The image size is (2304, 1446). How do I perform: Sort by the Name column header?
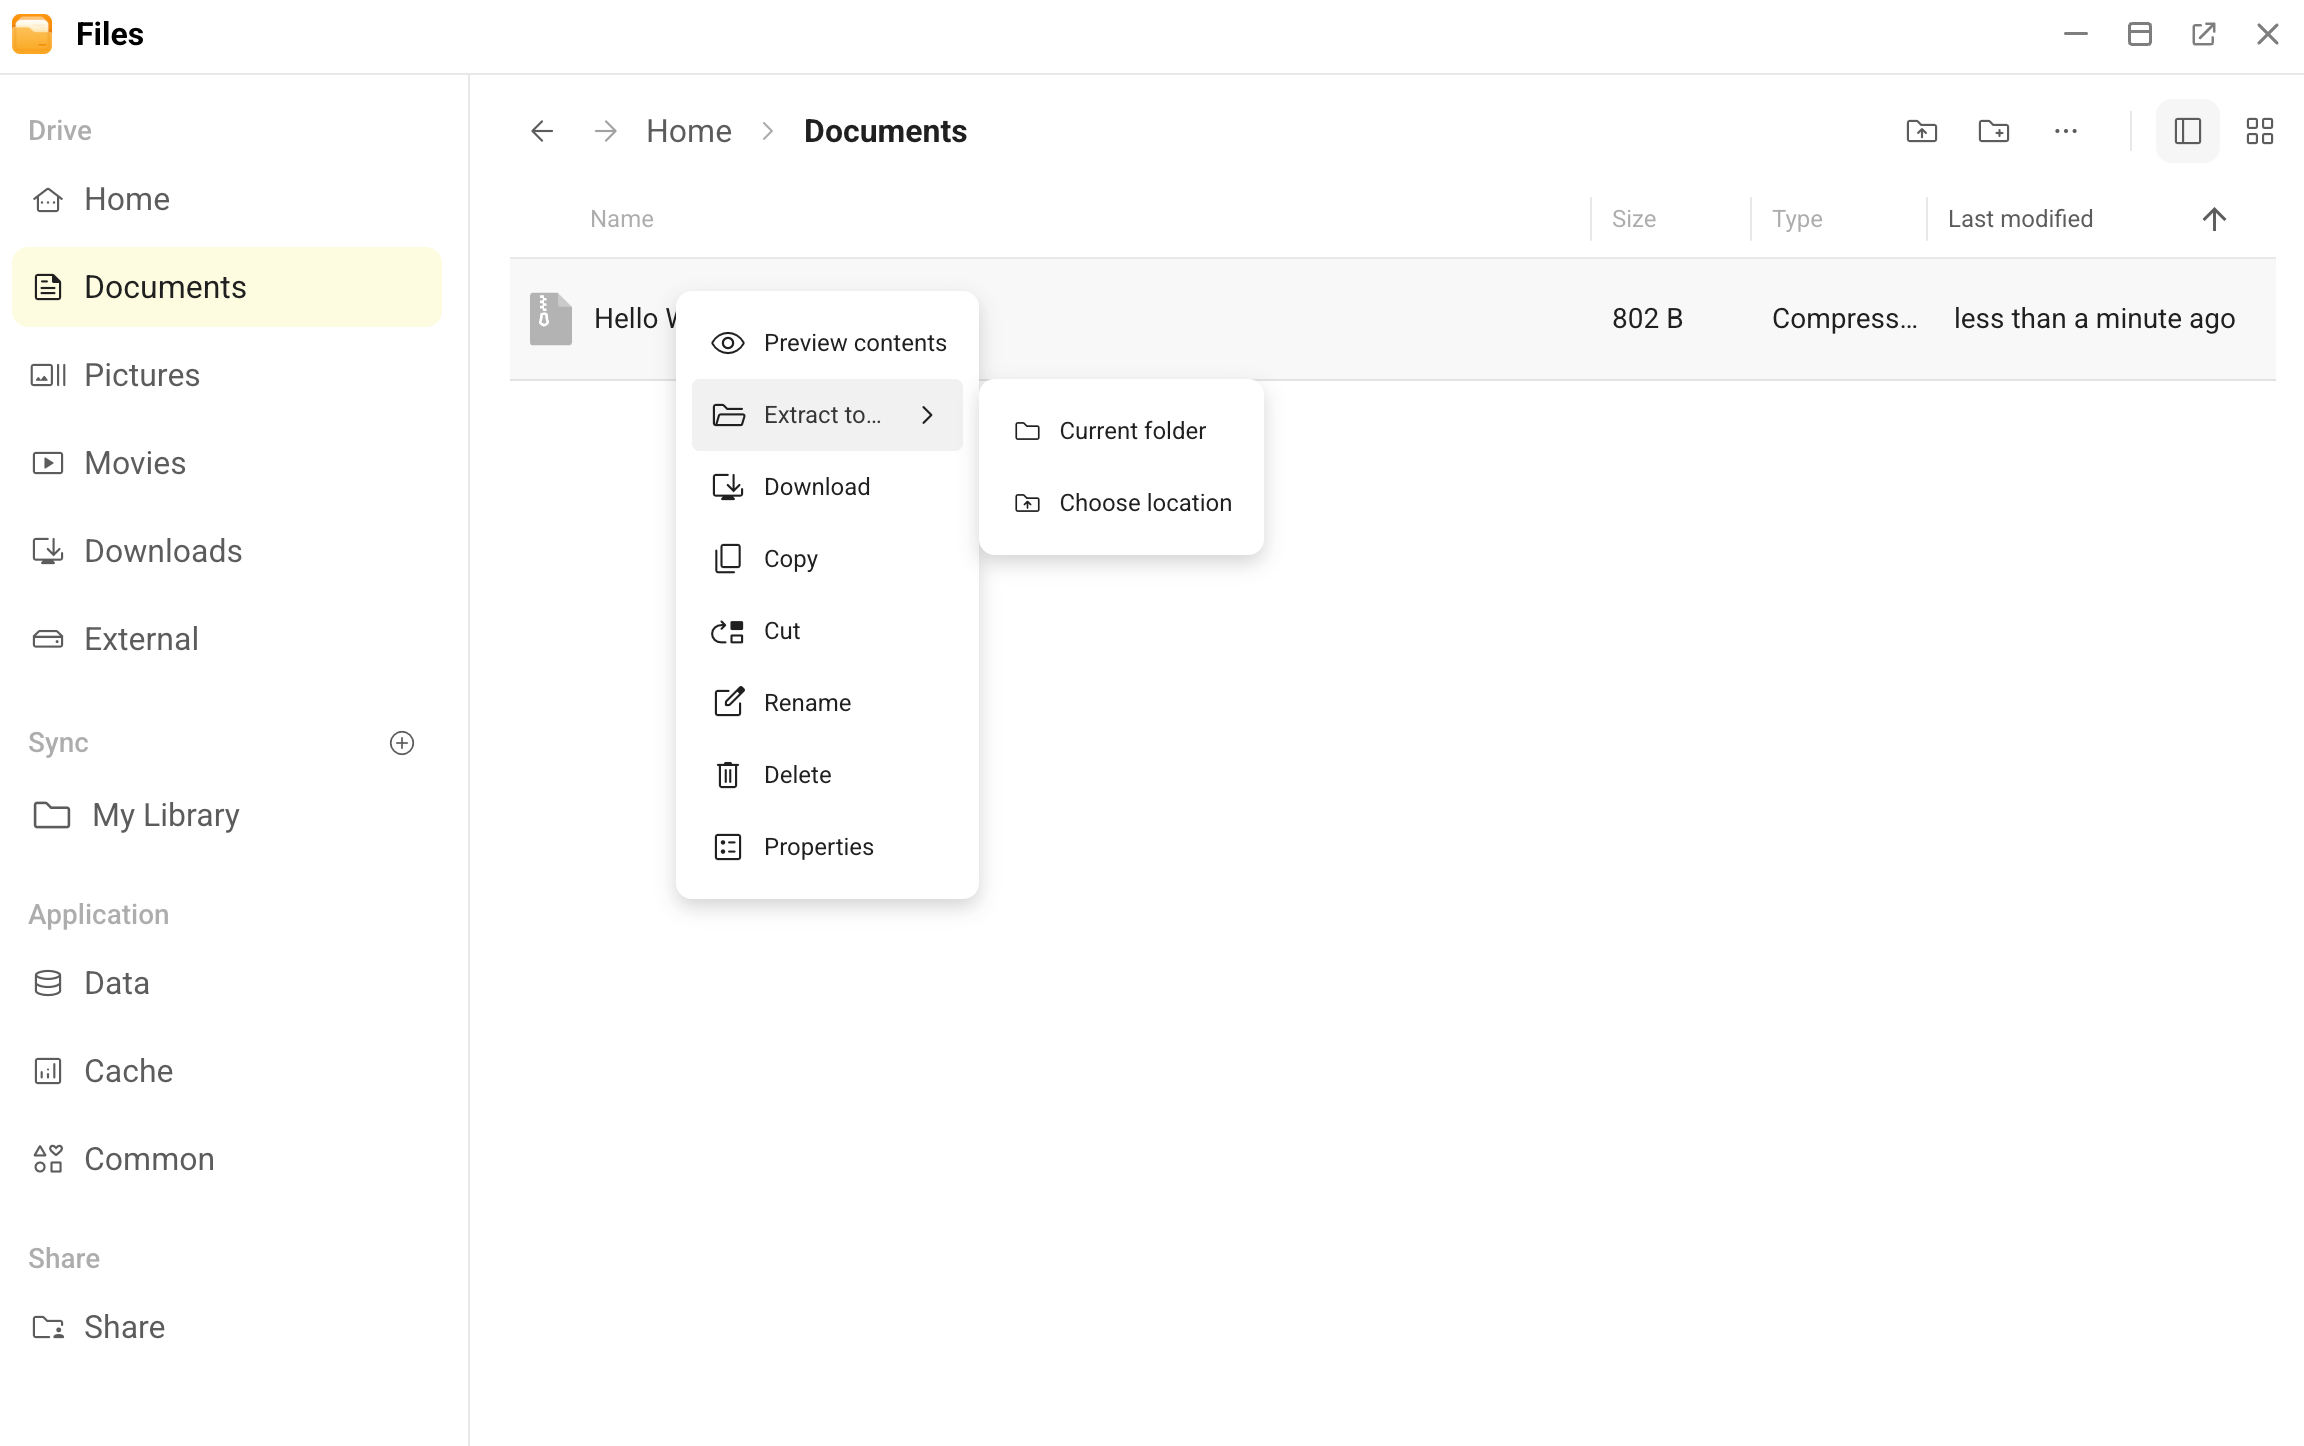(x=622, y=219)
